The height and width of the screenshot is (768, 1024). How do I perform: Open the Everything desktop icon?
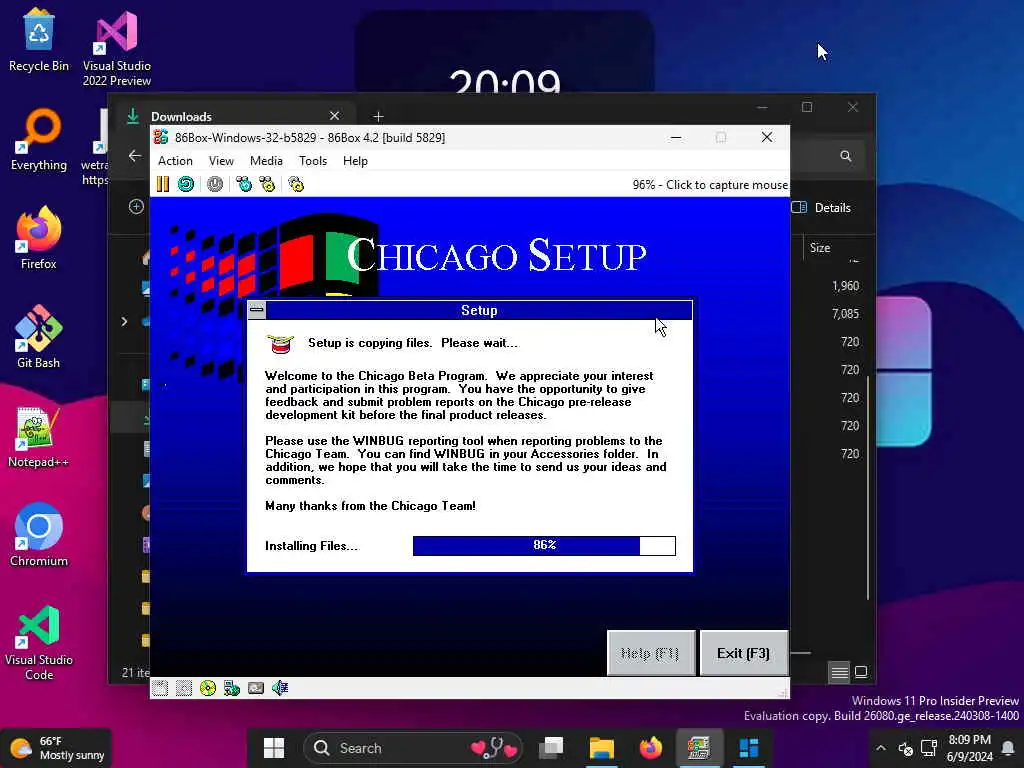pos(39,140)
